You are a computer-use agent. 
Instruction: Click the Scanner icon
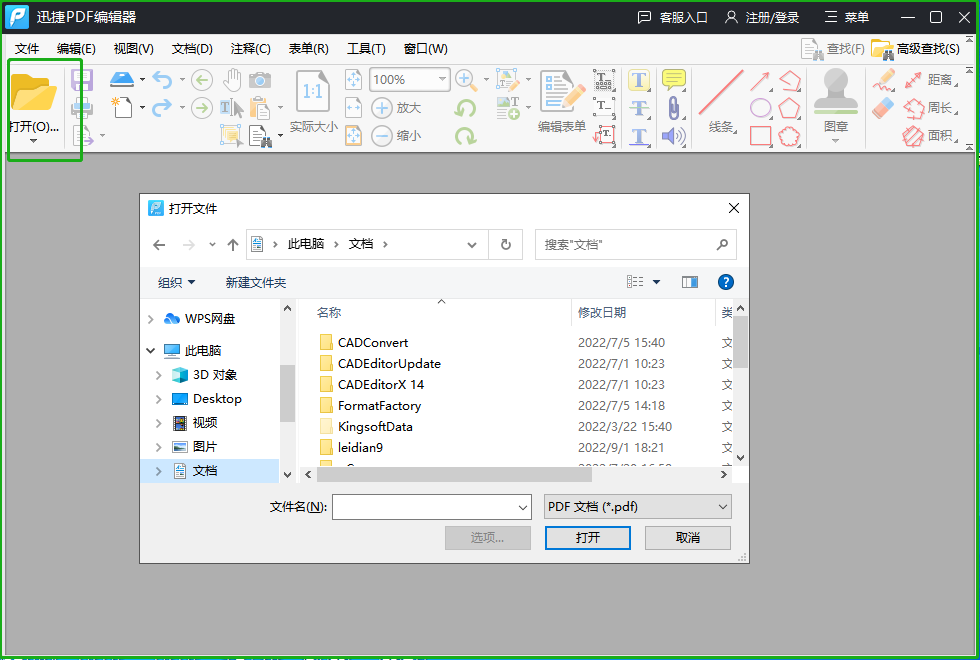(121, 79)
